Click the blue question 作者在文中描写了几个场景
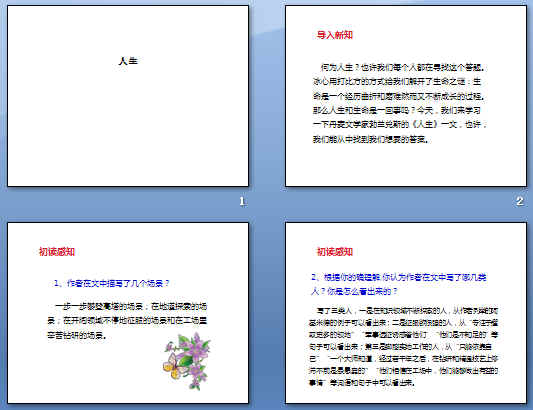Viewport: 533px width, 410px height. (x=111, y=283)
